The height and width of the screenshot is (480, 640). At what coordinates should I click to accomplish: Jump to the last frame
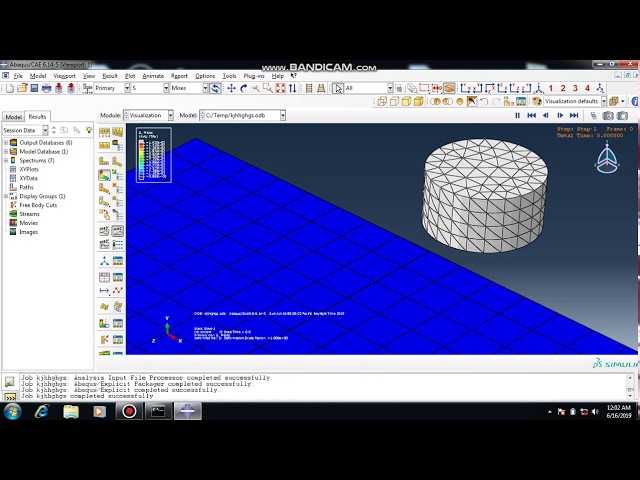[574, 116]
